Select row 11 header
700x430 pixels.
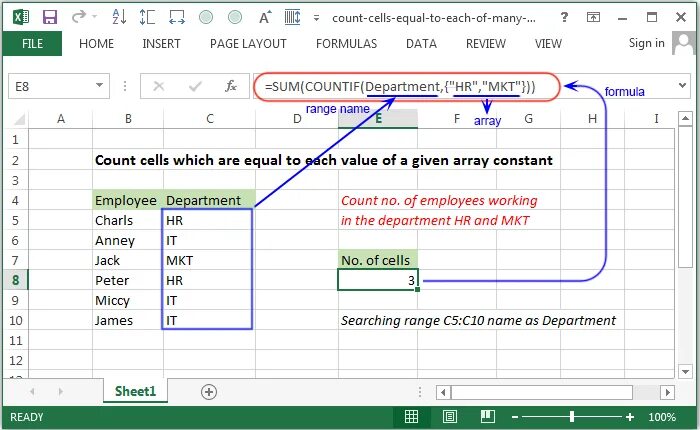pyautogui.click(x=15, y=341)
